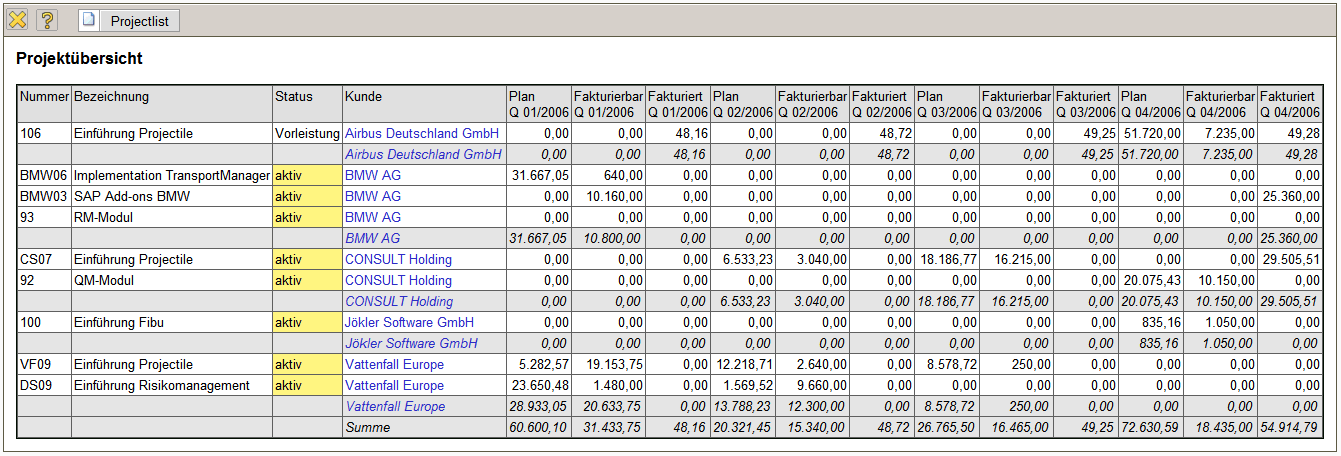This screenshot has width=1341, height=456.
Task: Click Plan Q 04/2006 column header
Action: click(x=1151, y=105)
